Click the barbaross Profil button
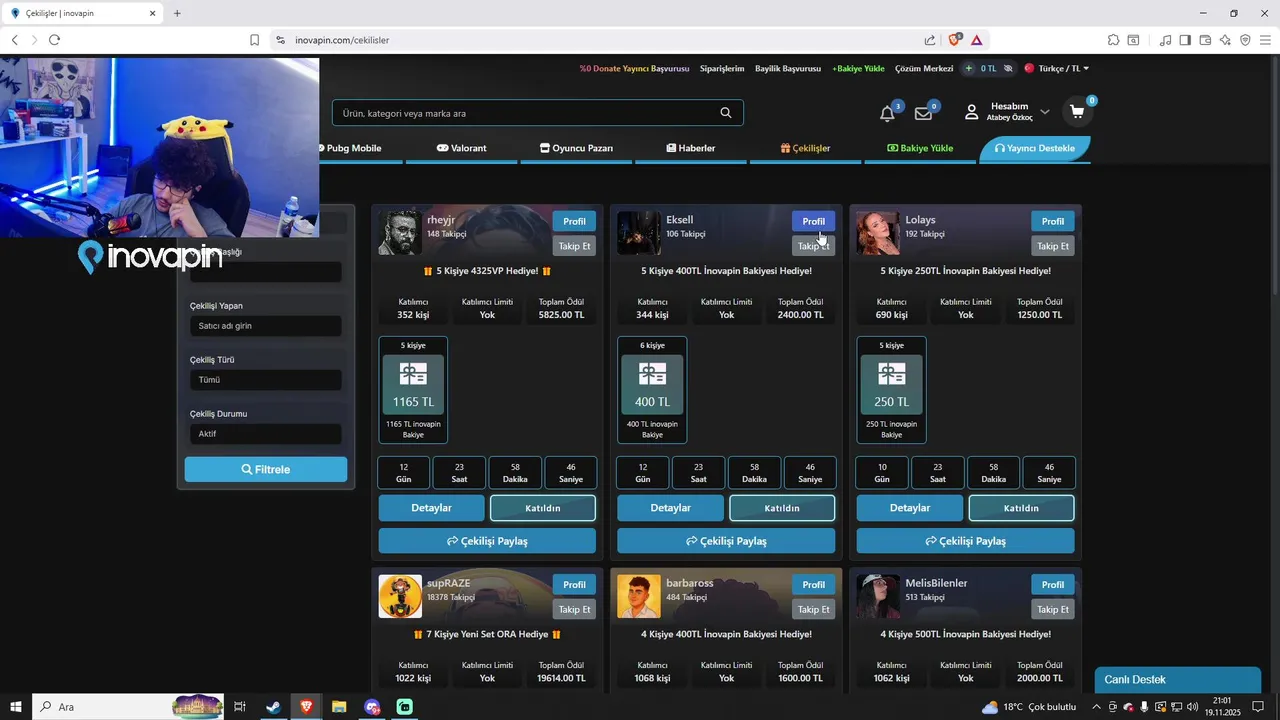1280x720 pixels. coord(813,585)
